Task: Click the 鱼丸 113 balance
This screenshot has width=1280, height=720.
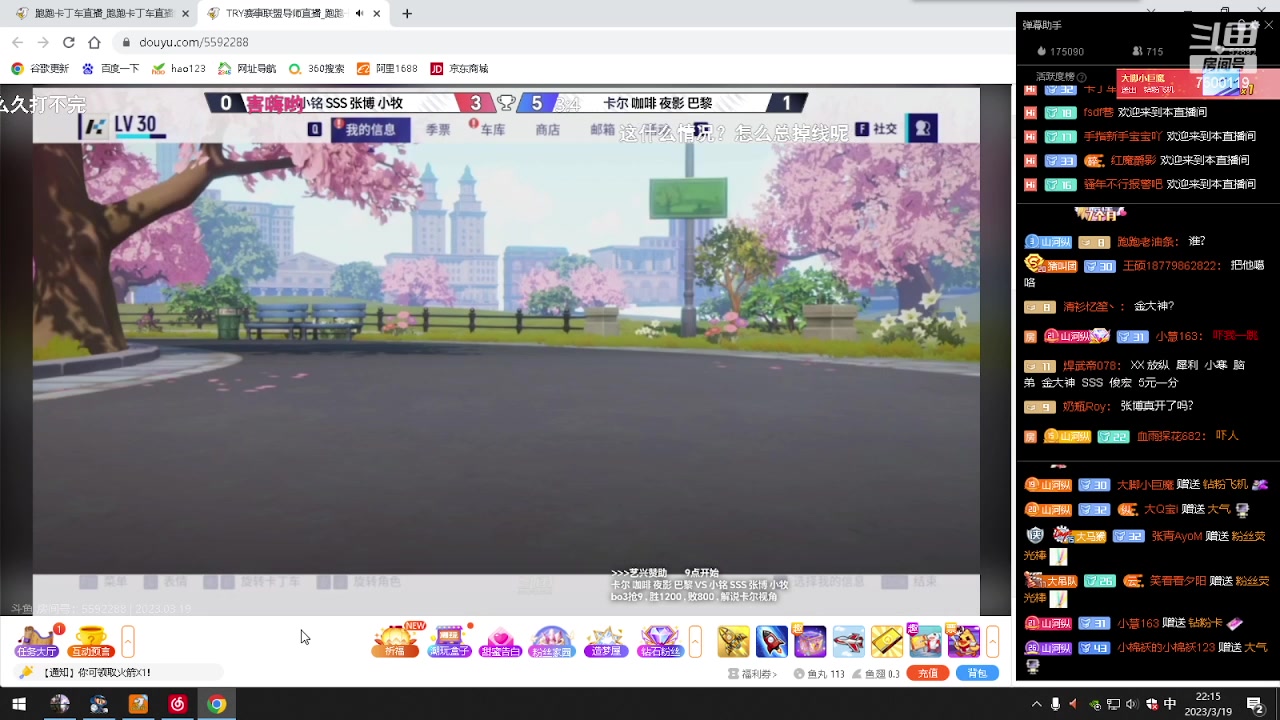Action: (819, 674)
